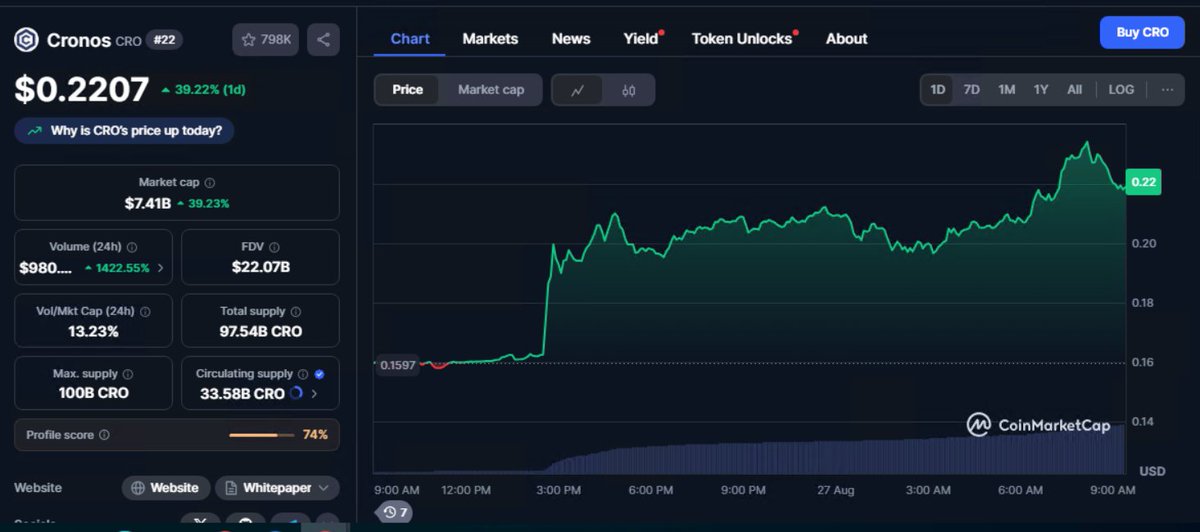Select the All time range

(x=1075, y=89)
